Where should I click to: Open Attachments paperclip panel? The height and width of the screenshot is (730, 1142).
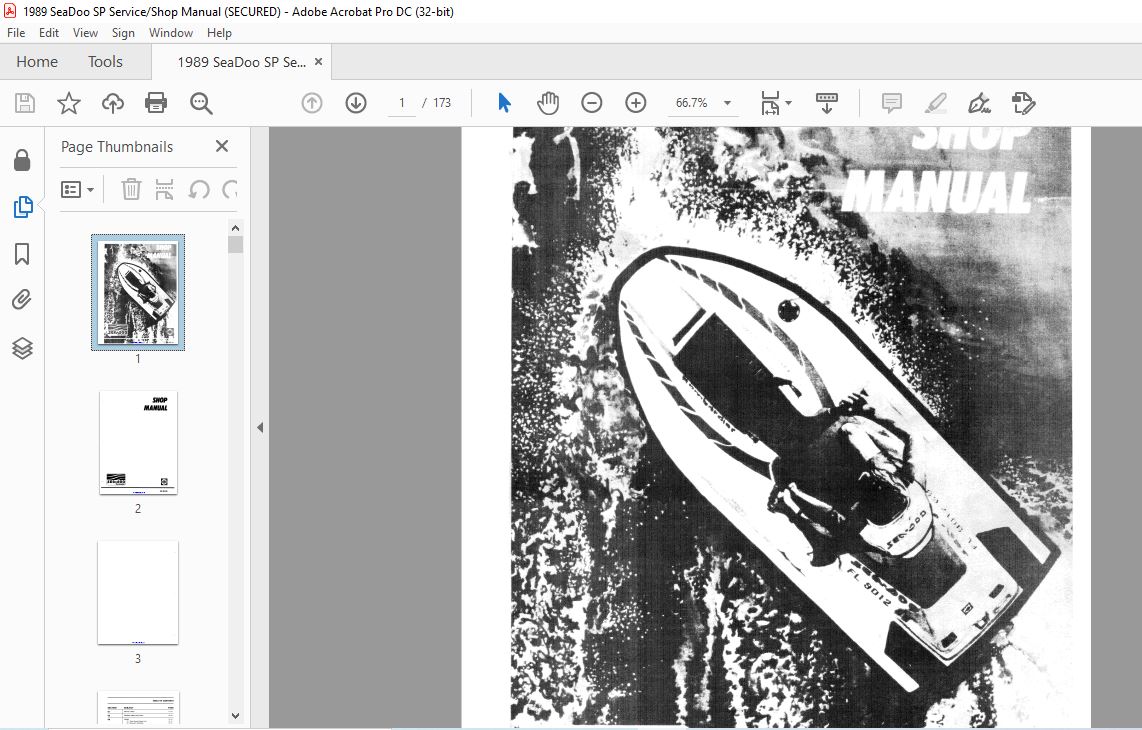(23, 300)
